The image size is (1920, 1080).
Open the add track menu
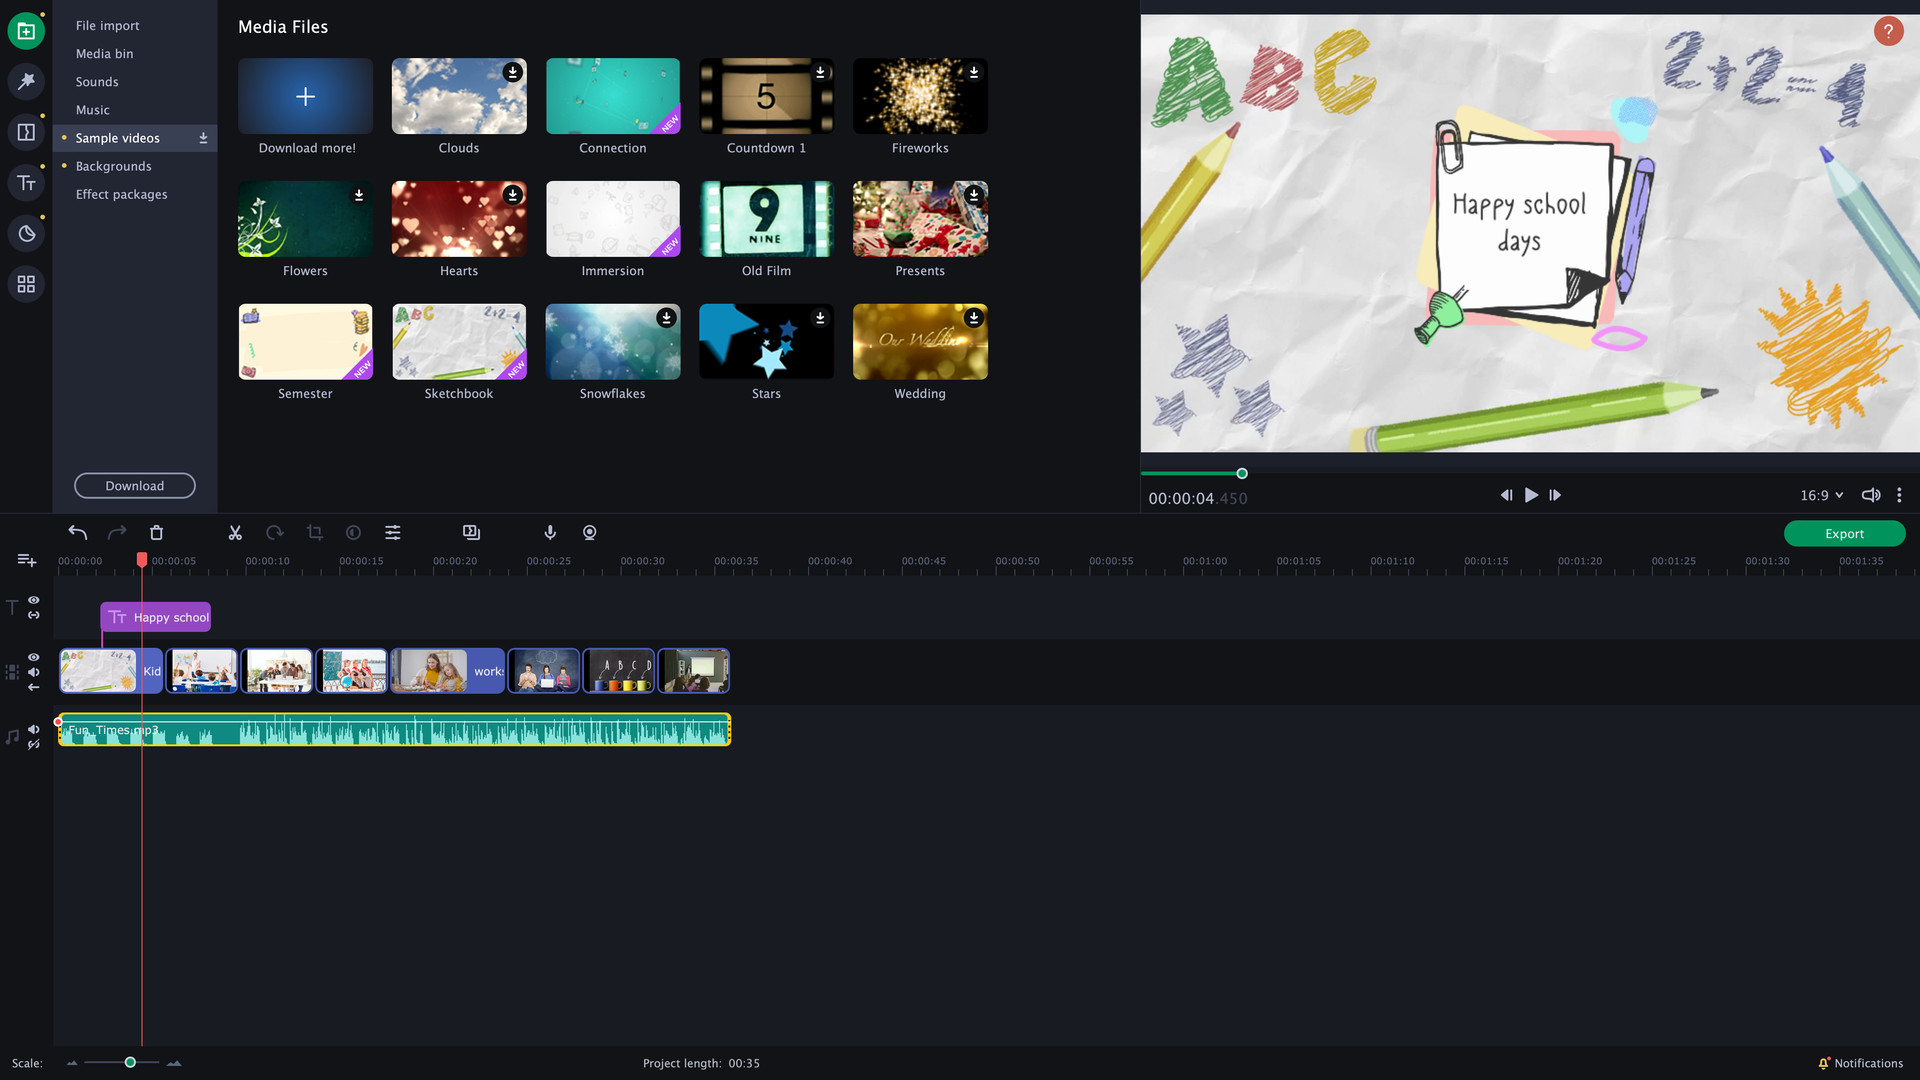point(27,560)
